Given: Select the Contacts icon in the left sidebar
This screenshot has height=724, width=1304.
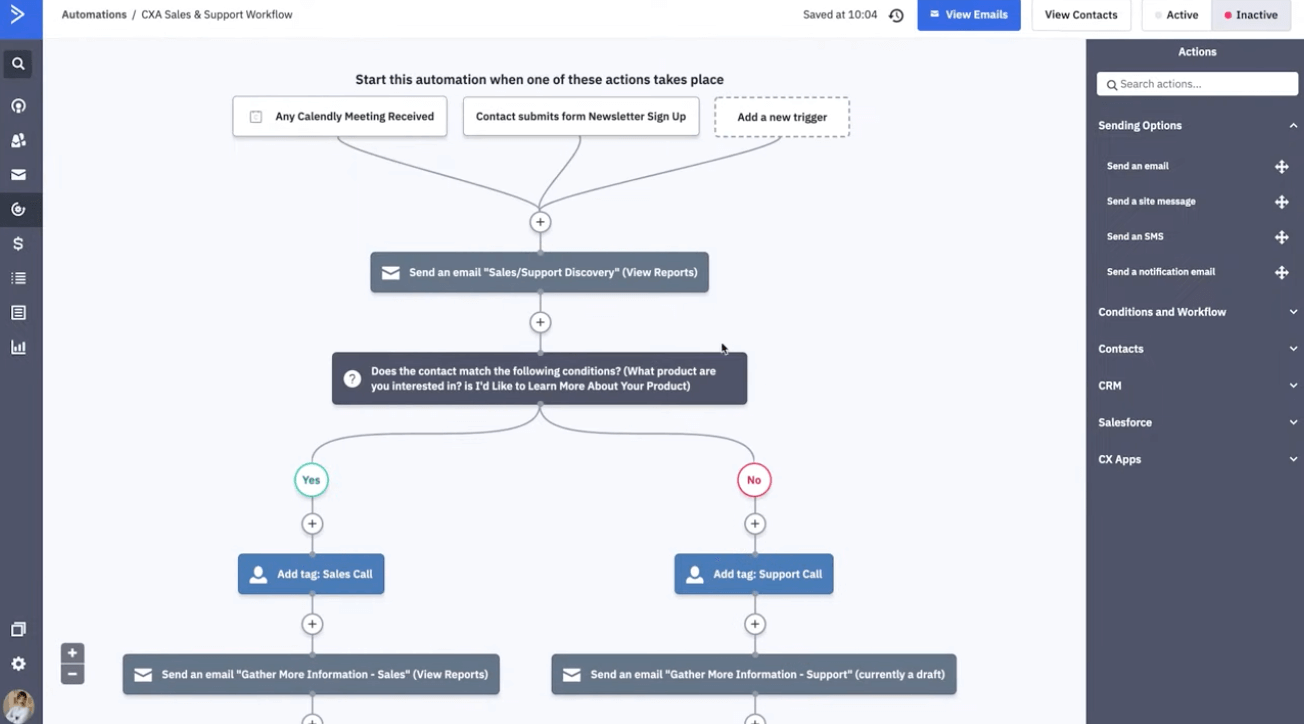Looking at the screenshot, I should pyautogui.click(x=20, y=140).
